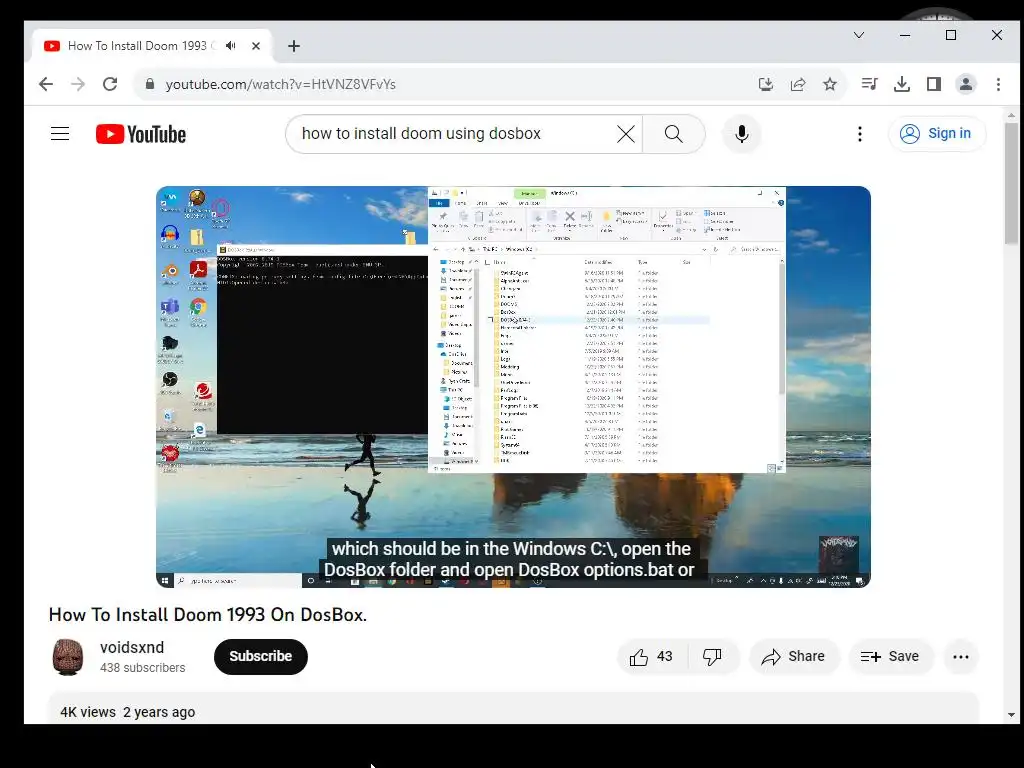Open Chrome profile avatar
Image resolution: width=1024 pixels, height=768 pixels.
(966, 84)
